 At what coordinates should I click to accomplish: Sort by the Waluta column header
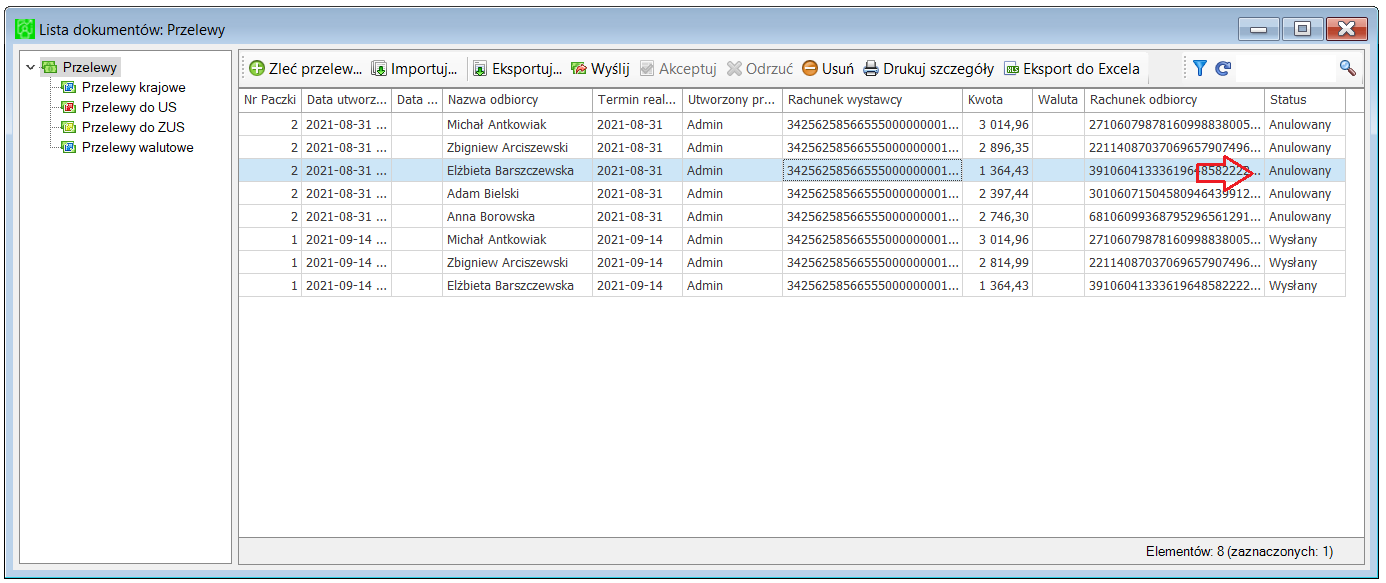(1058, 100)
